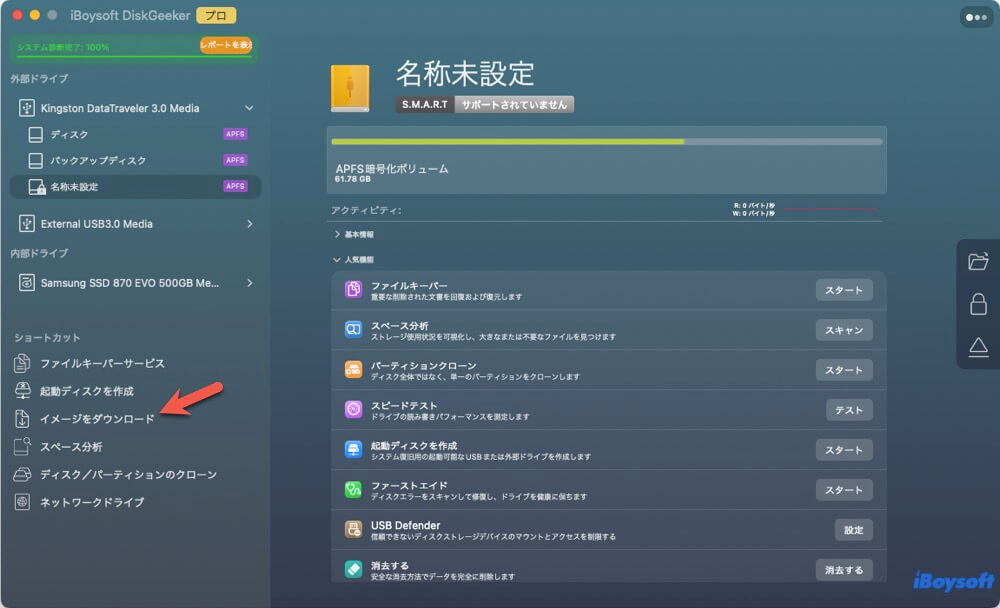Expand the 基本情報 section
Viewport: 1000px width, 608px height.
[337, 234]
